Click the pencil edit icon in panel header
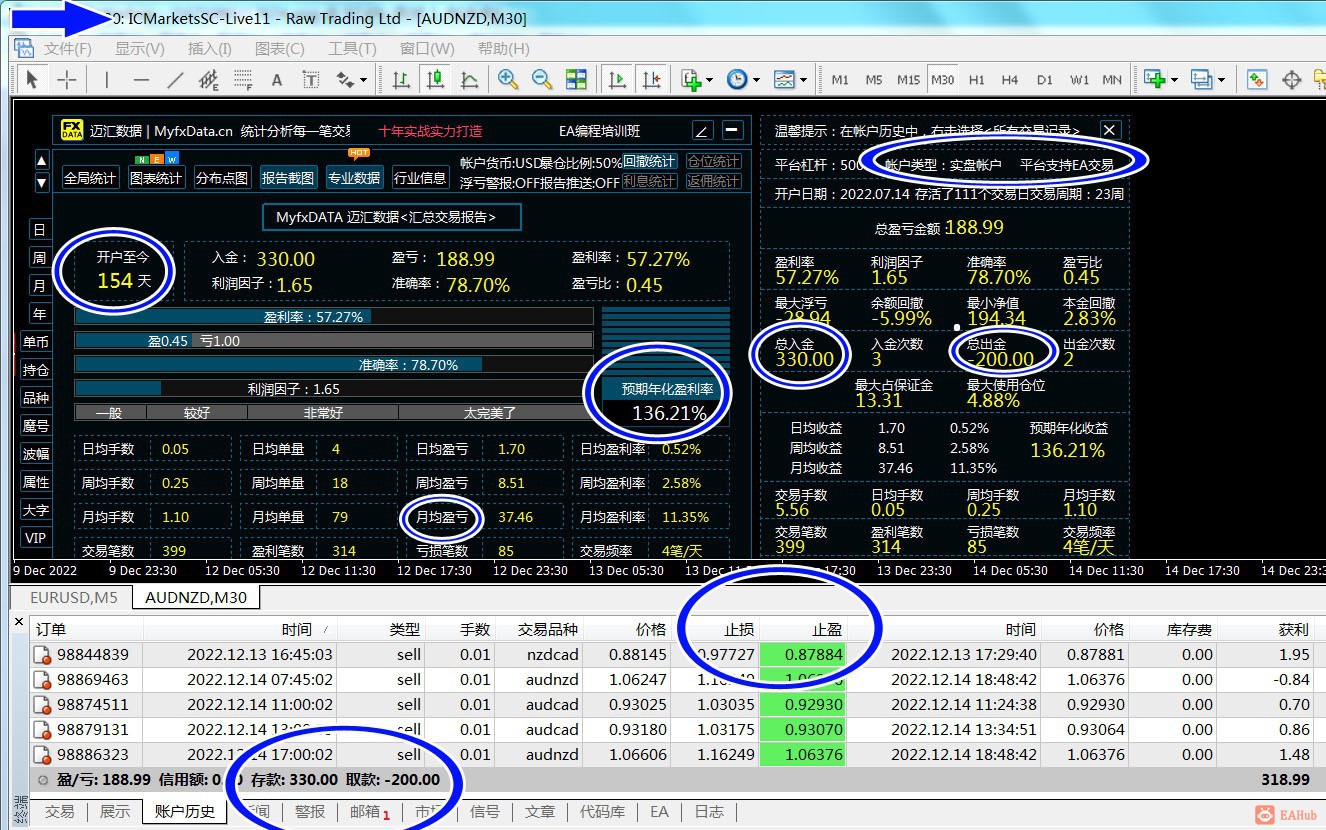 [702, 130]
